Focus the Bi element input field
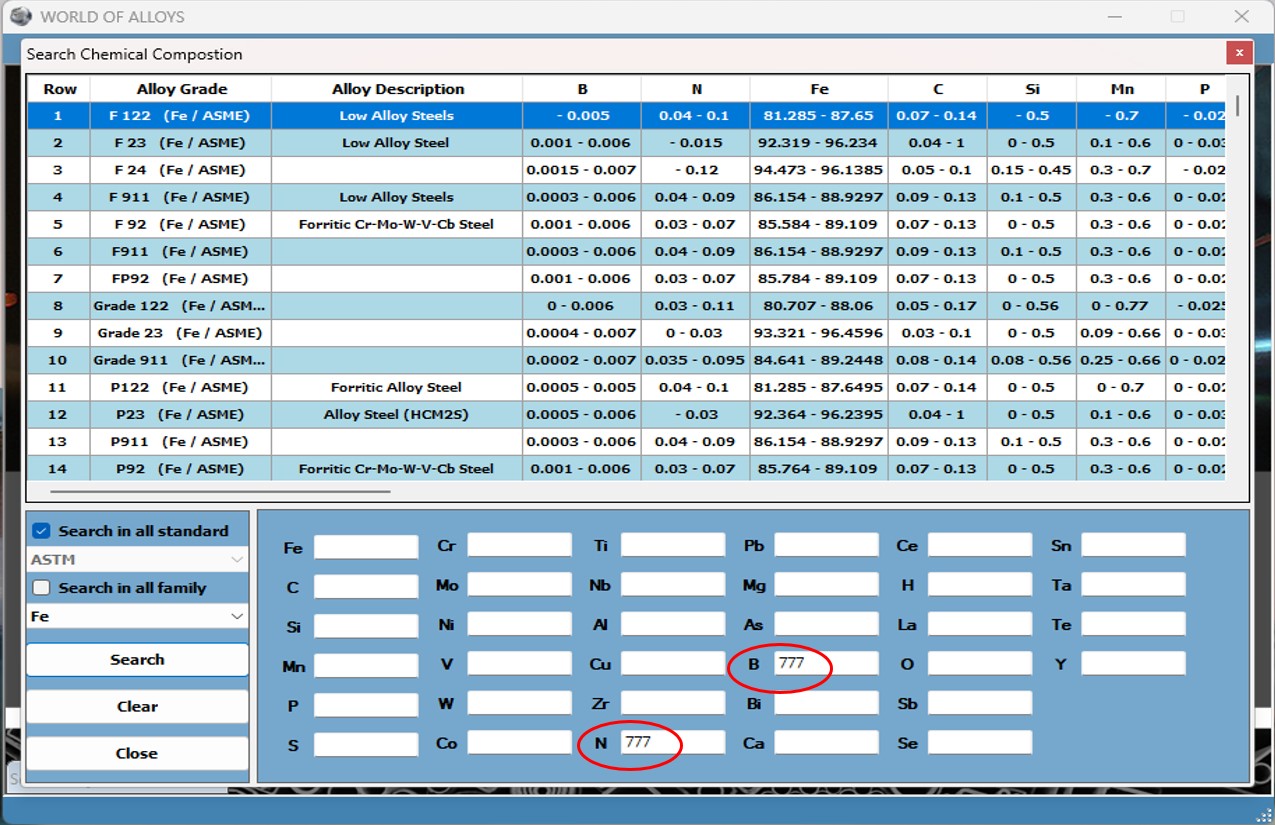Screen dimensions: 1275x825 coord(826,703)
